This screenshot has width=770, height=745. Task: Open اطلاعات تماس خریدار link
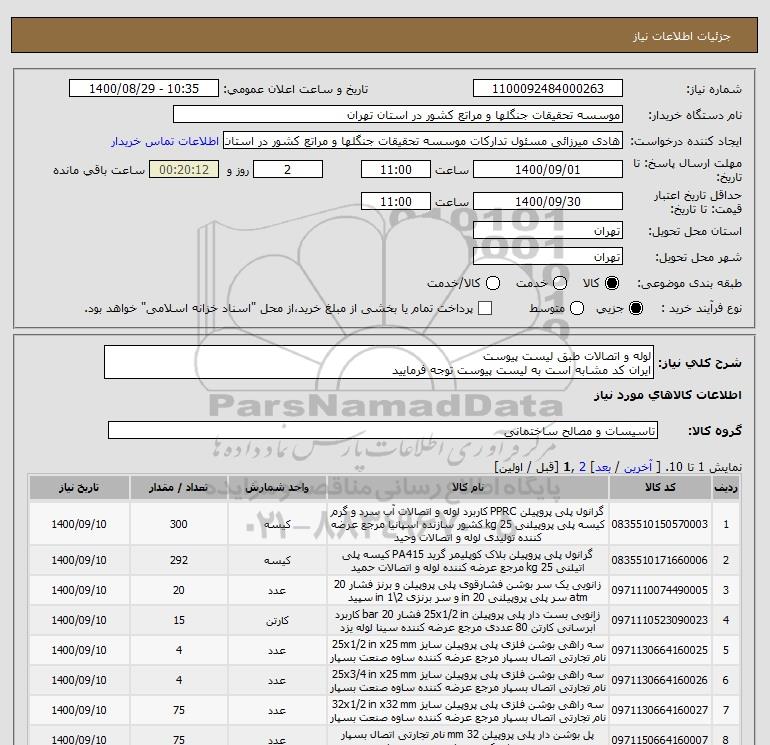165,141
